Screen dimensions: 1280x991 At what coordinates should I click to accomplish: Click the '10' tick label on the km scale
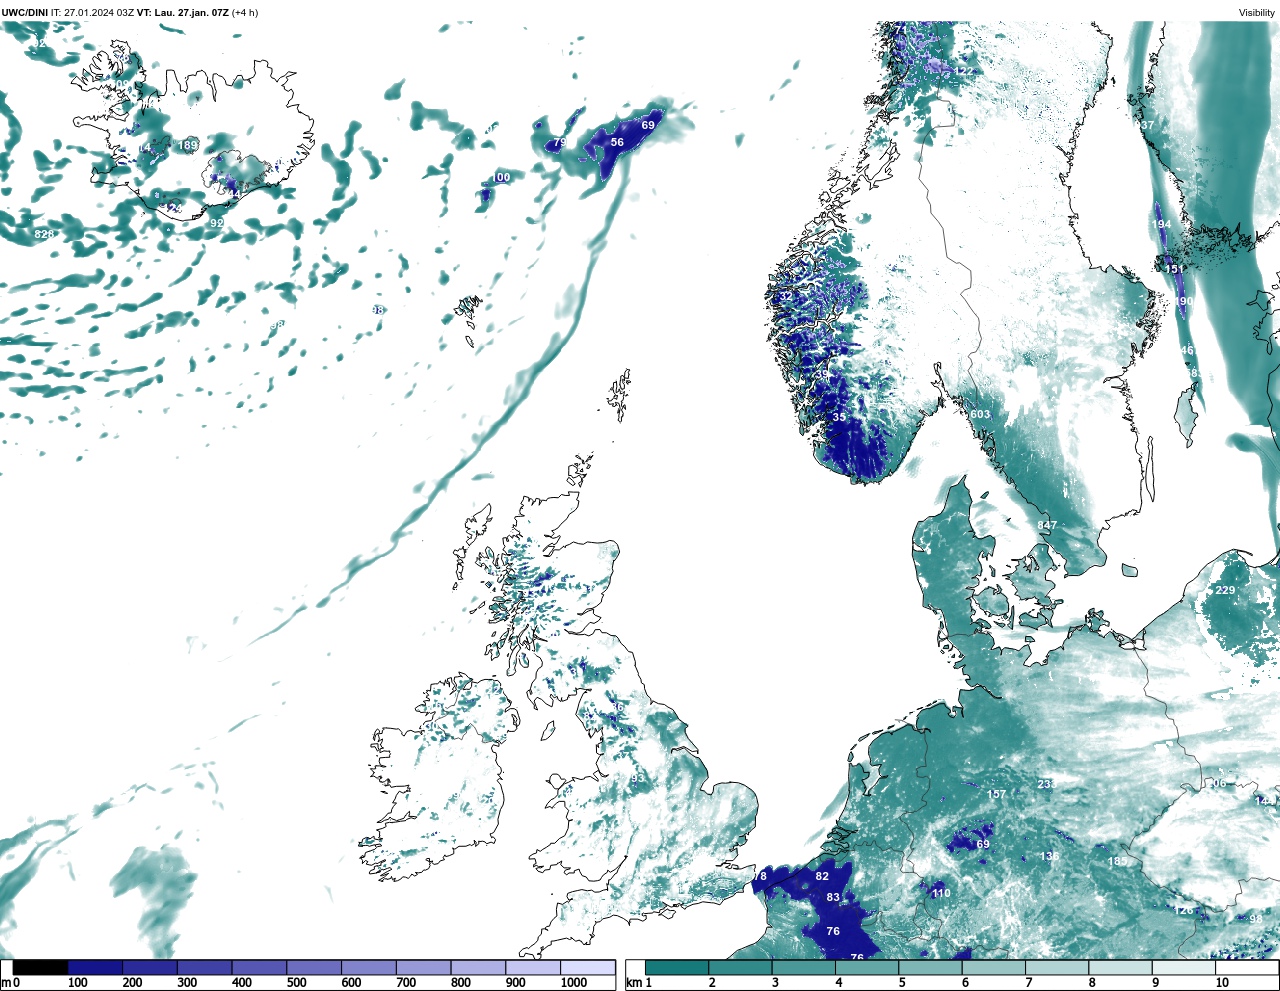tap(1222, 983)
